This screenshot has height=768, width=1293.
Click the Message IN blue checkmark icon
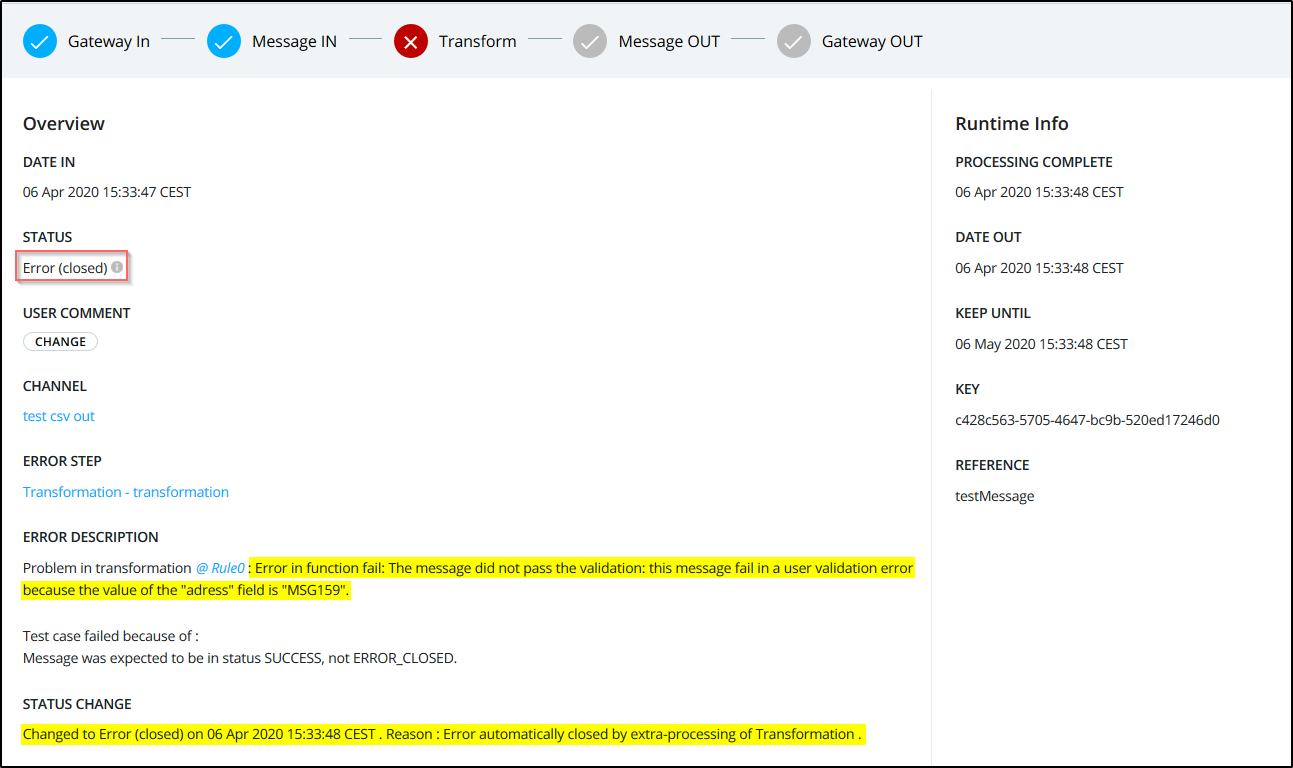(x=224, y=42)
